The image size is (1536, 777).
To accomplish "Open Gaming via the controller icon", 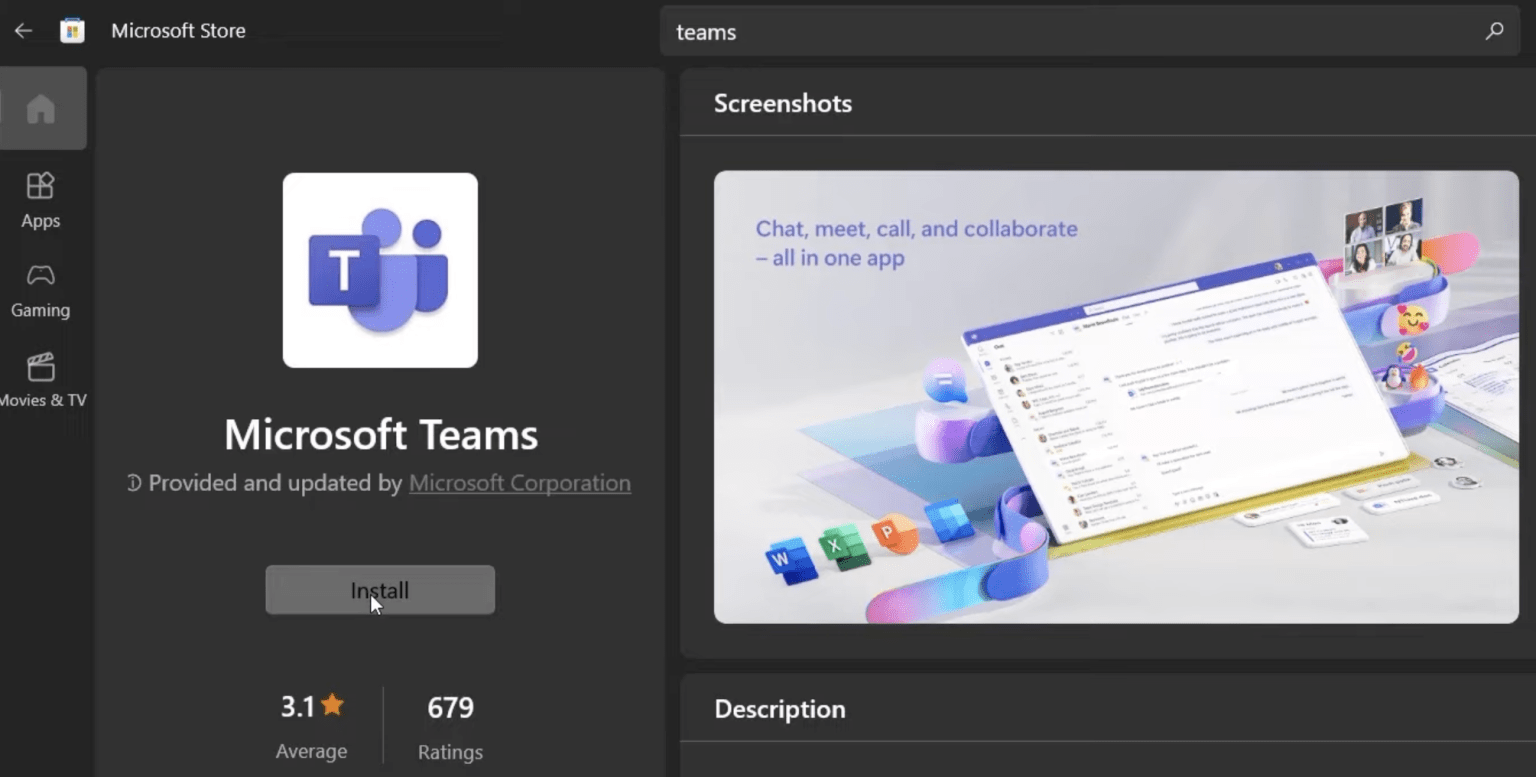I will pyautogui.click(x=40, y=275).
